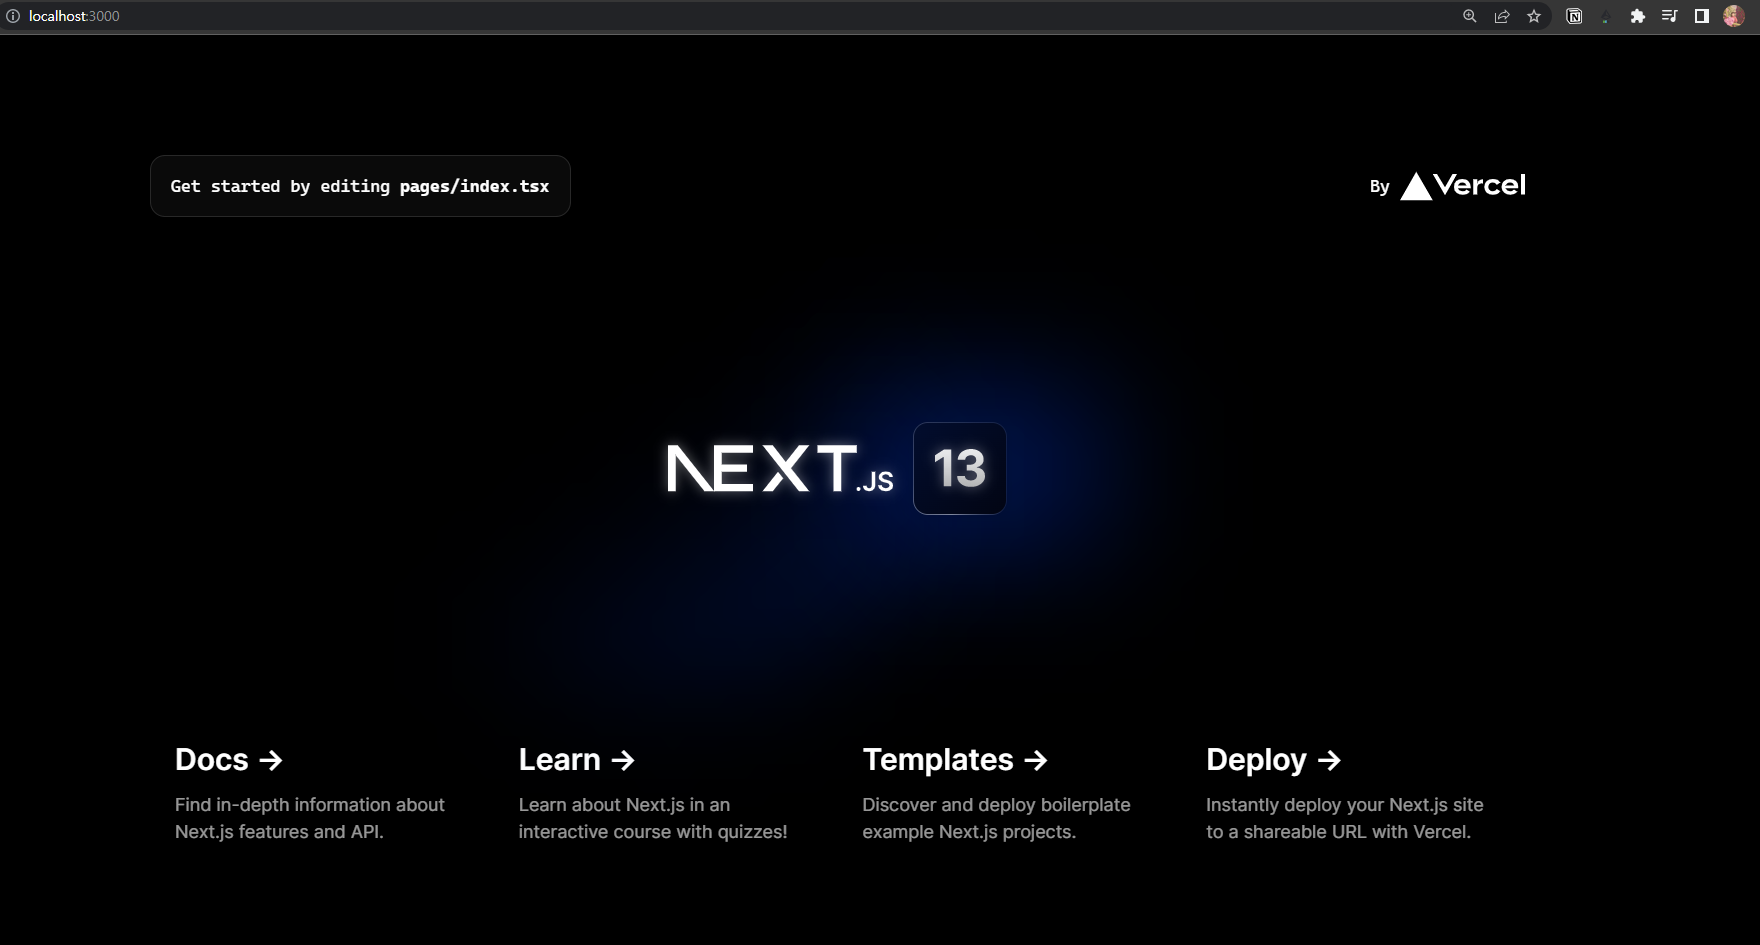Click the dark pyramid extension icon
The image size is (1760, 945).
1606,17
